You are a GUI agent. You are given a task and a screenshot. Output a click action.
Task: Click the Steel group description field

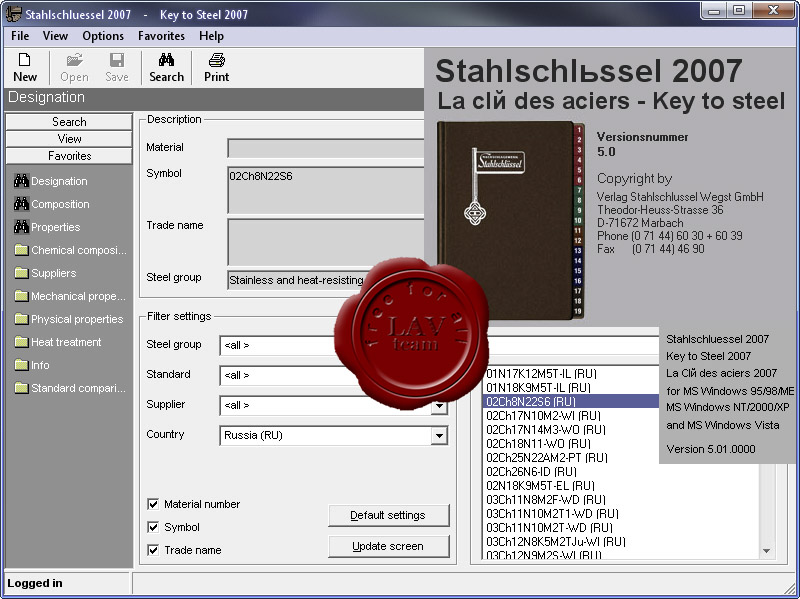point(298,280)
